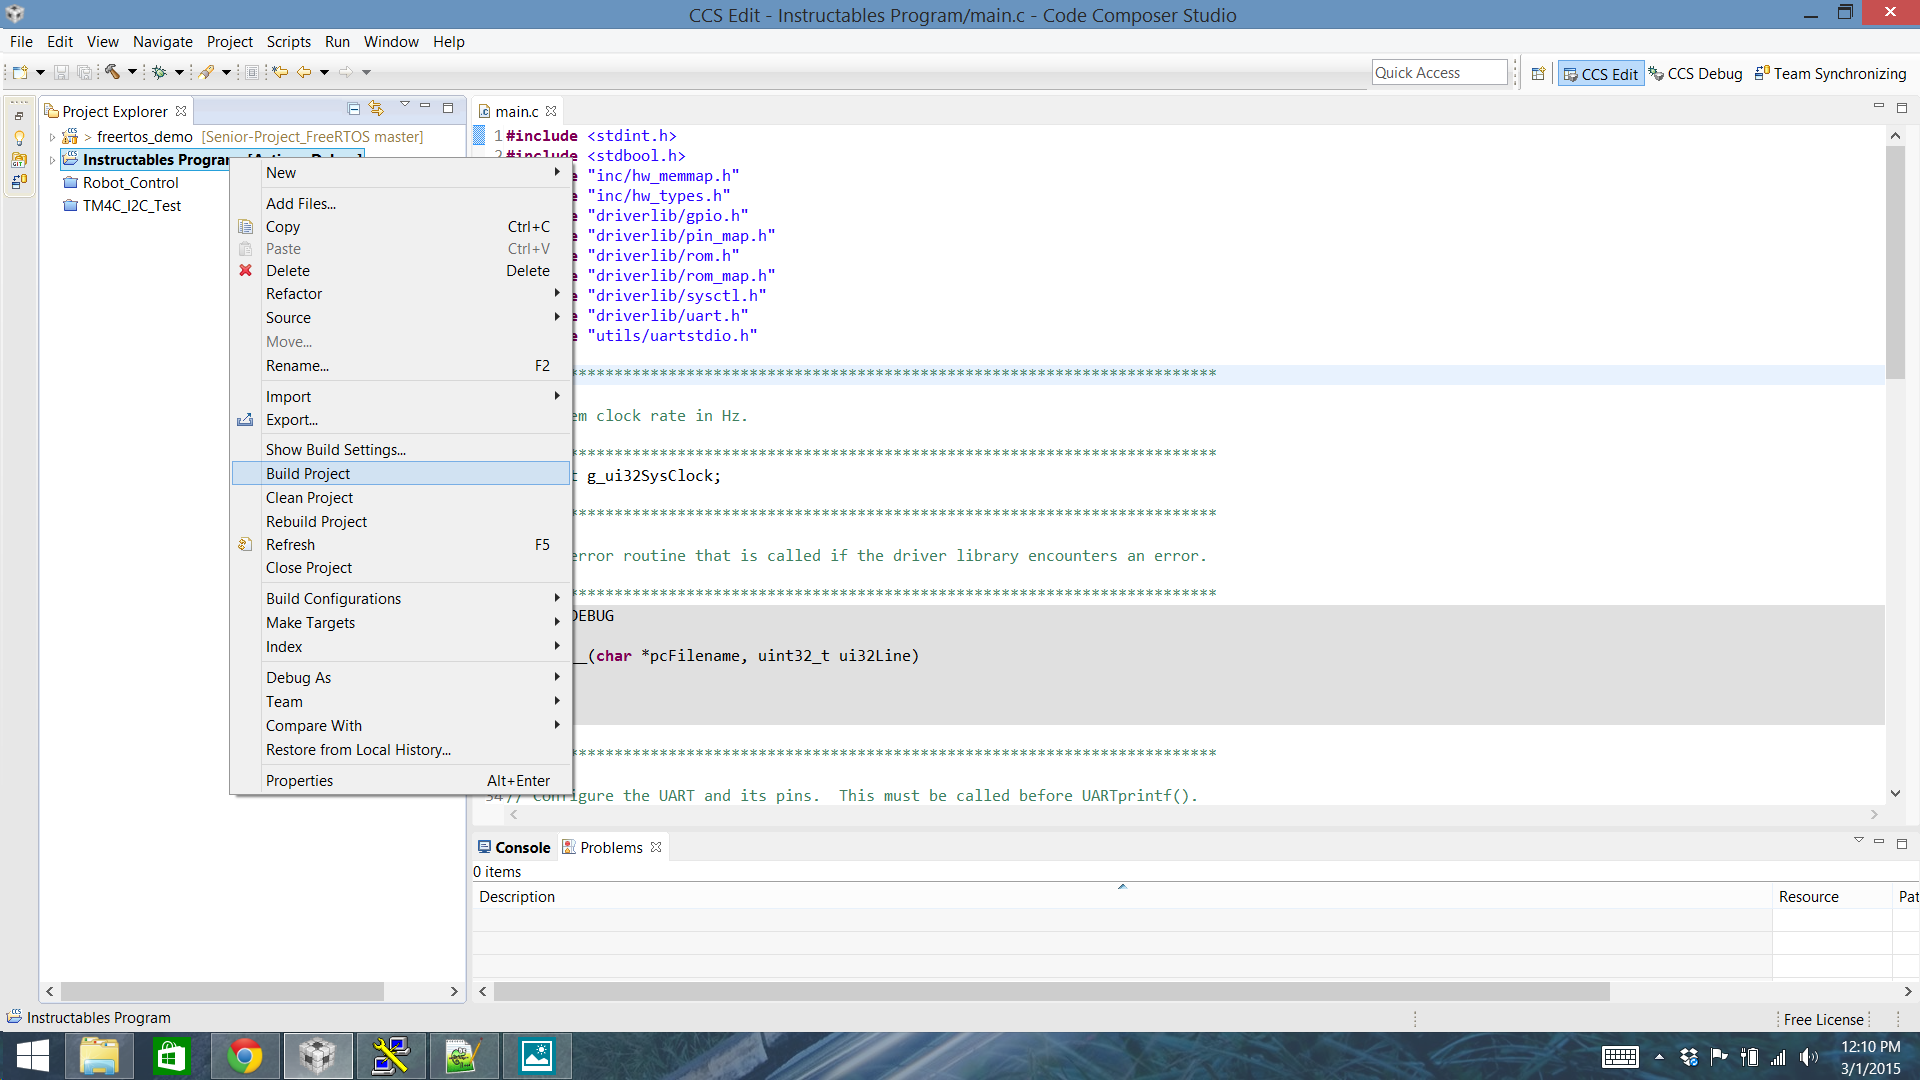Launch the Debug bug icon on the toolbar

(159, 72)
